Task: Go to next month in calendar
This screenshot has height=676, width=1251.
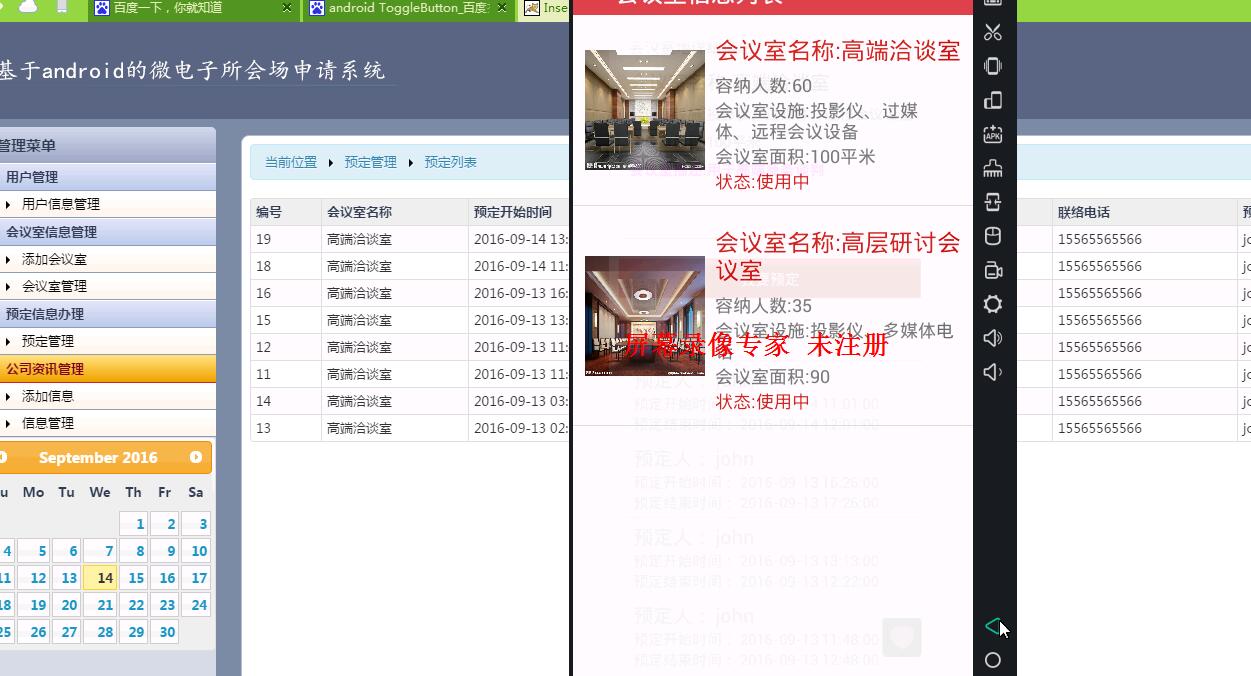Action: [x=196, y=457]
